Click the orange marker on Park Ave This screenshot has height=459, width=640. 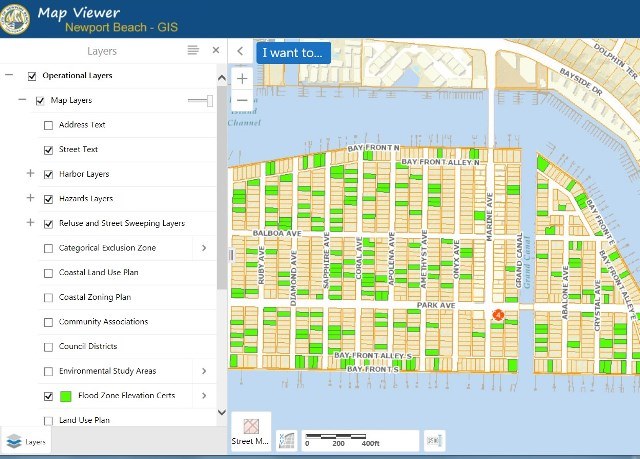click(x=498, y=315)
